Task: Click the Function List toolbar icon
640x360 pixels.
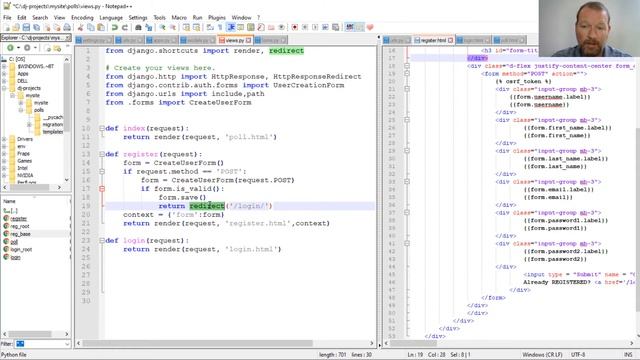Action: click(261, 27)
